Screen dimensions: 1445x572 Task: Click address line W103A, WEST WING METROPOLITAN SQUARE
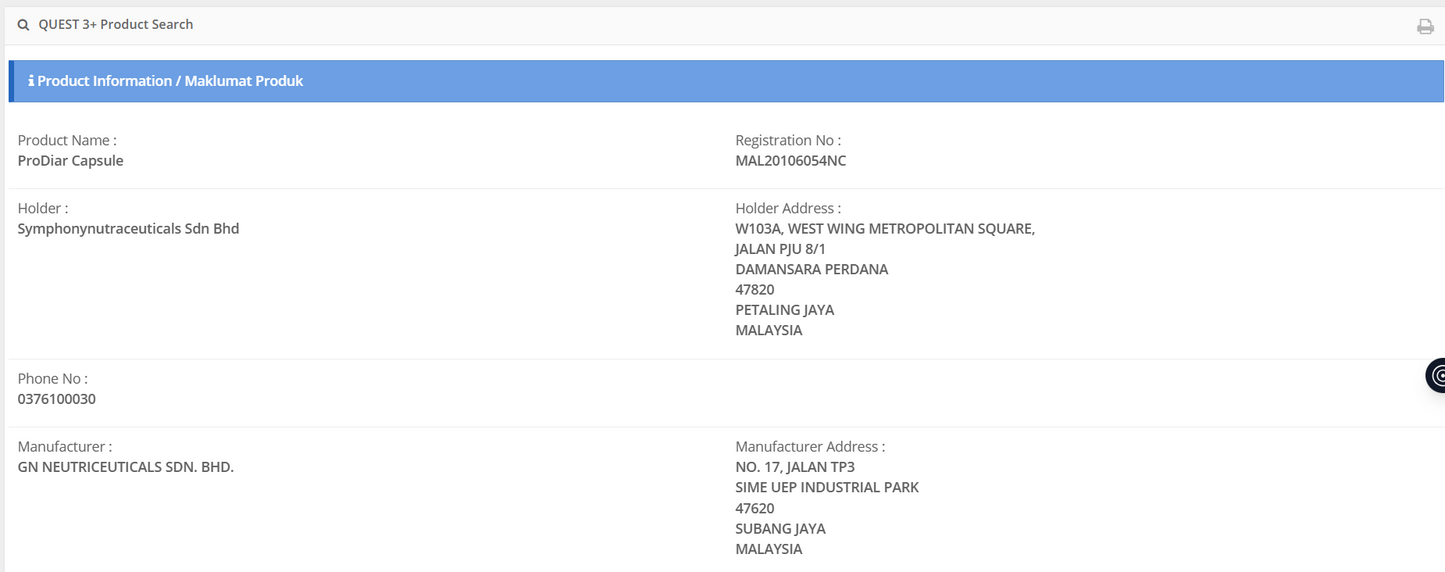[x=885, y=229]
